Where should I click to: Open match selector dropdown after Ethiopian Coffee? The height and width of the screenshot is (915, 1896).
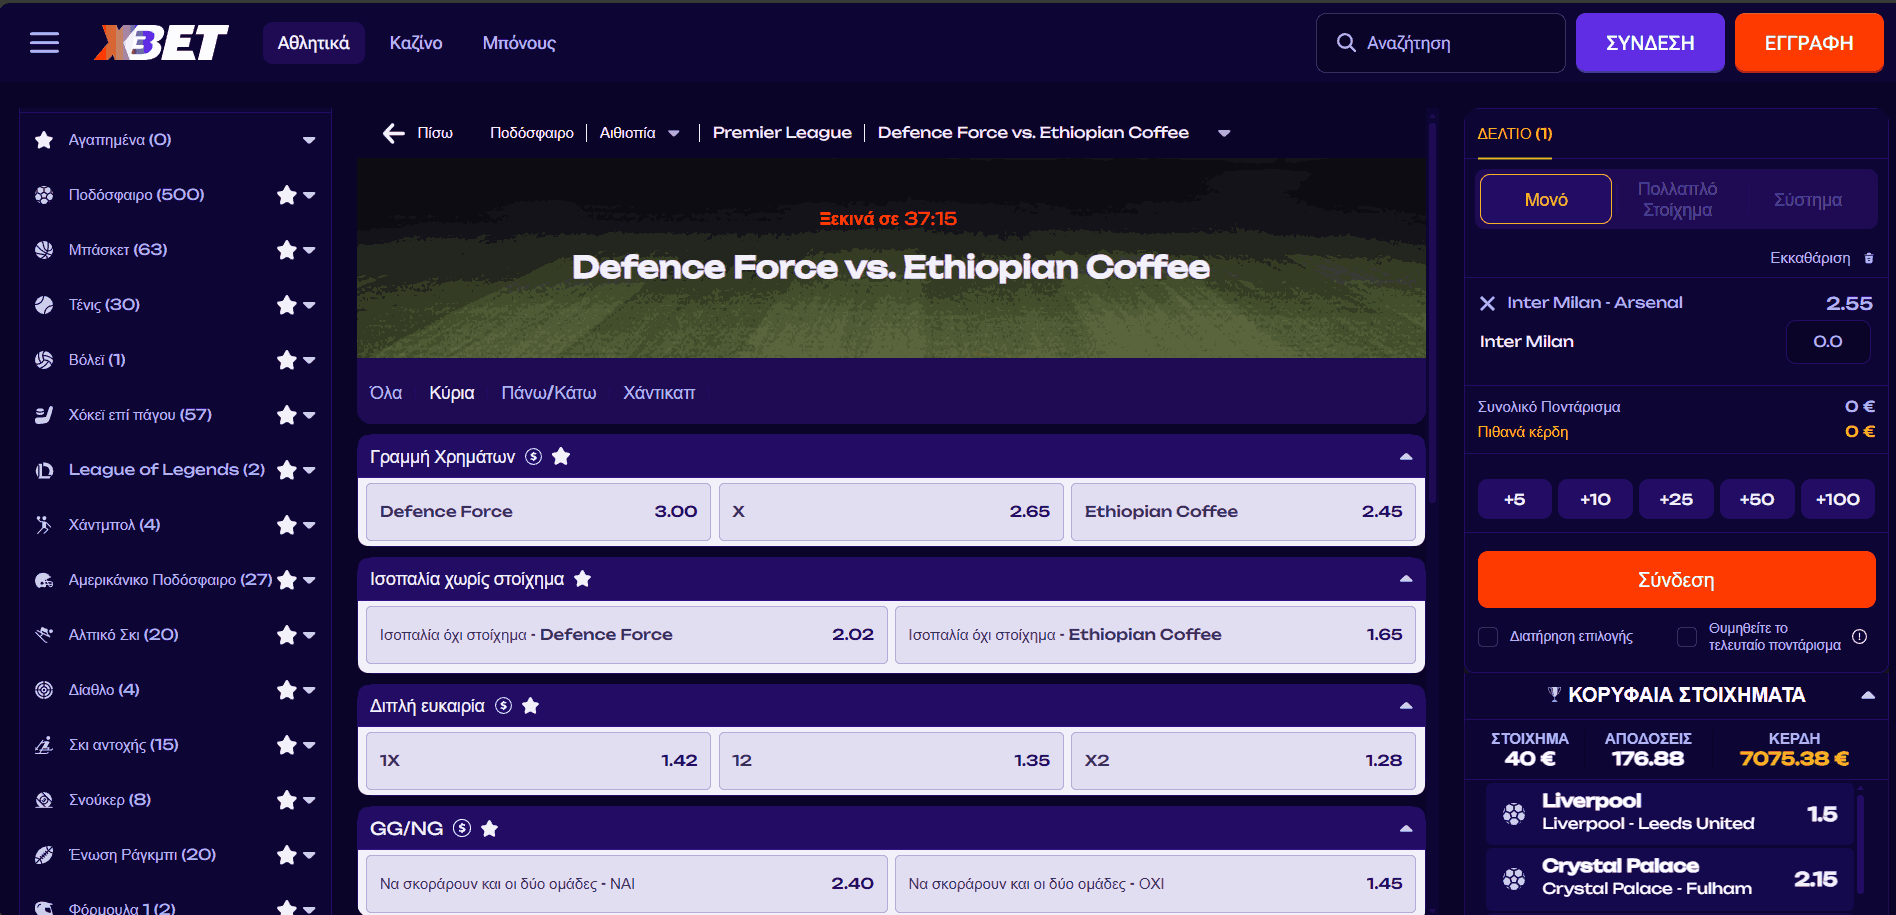click(x=1224, y=133)
